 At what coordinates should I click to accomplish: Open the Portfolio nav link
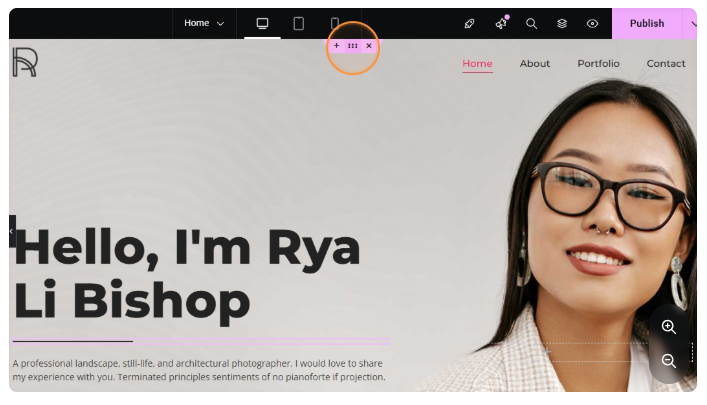pos(598,64)
